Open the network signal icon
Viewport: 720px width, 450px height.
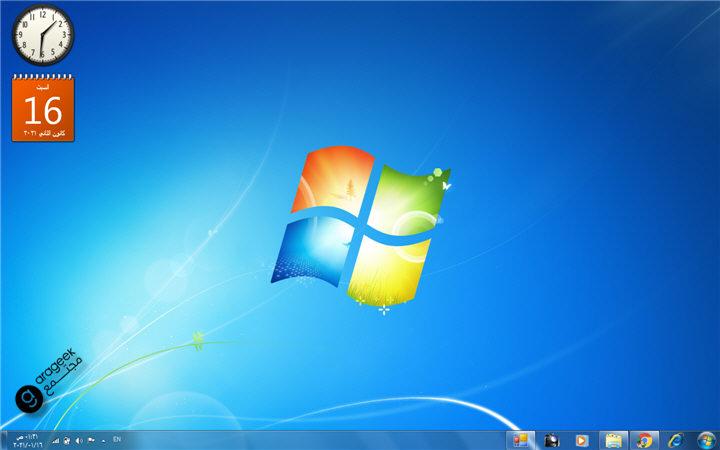click(x=56, y=440)
